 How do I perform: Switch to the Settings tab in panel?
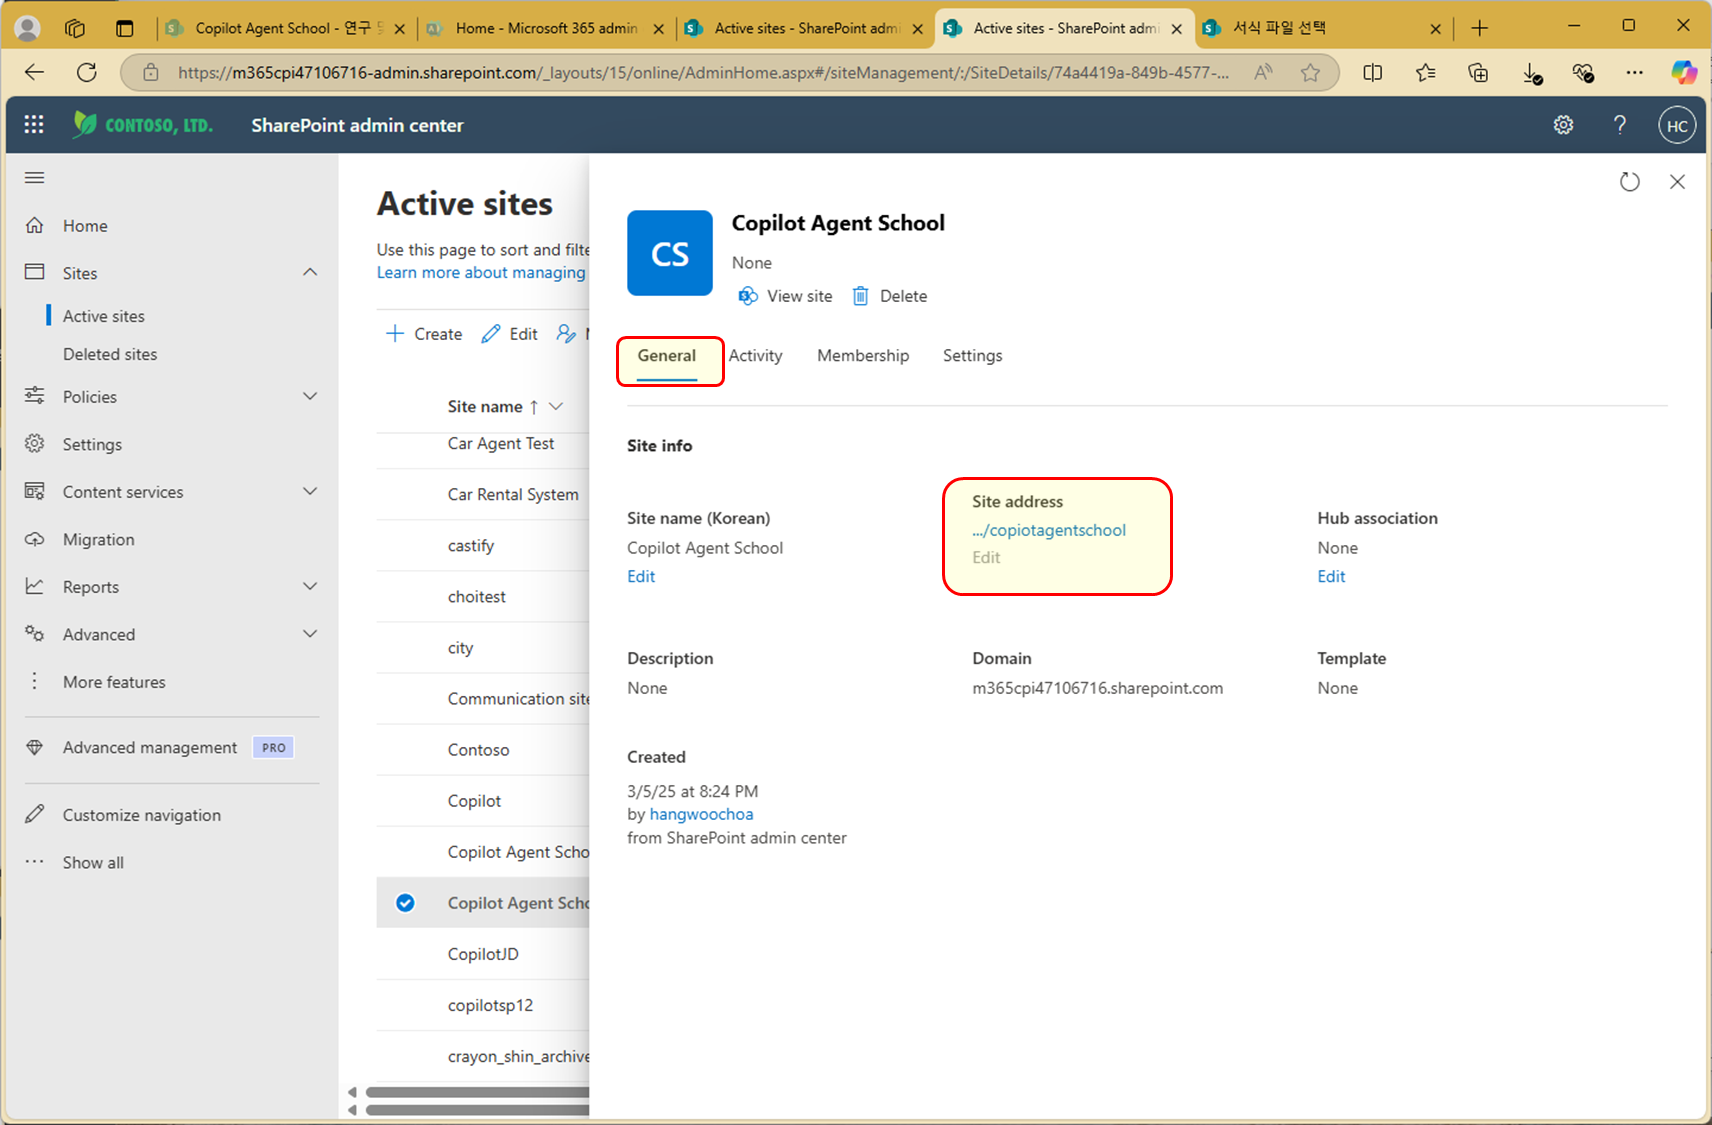coord(972,356)
